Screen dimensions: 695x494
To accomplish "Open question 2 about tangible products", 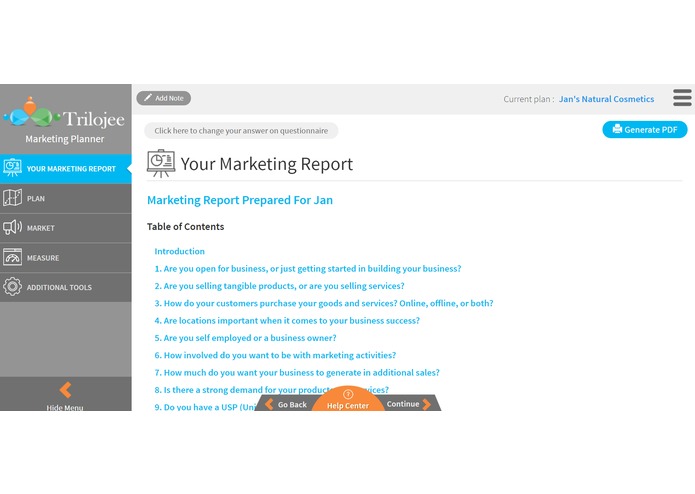I will (x=279, y=286).
